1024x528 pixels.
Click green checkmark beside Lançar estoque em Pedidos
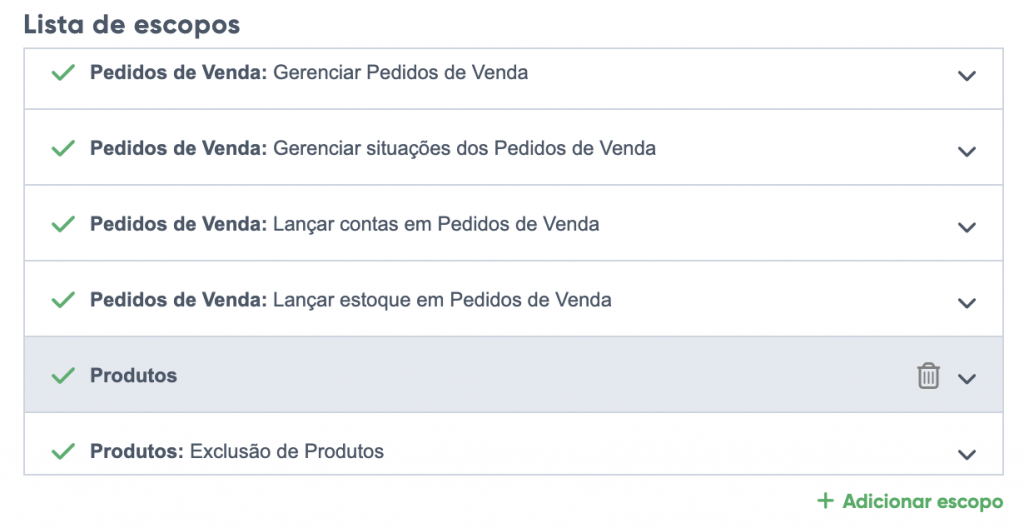click(x=63, y=300)
